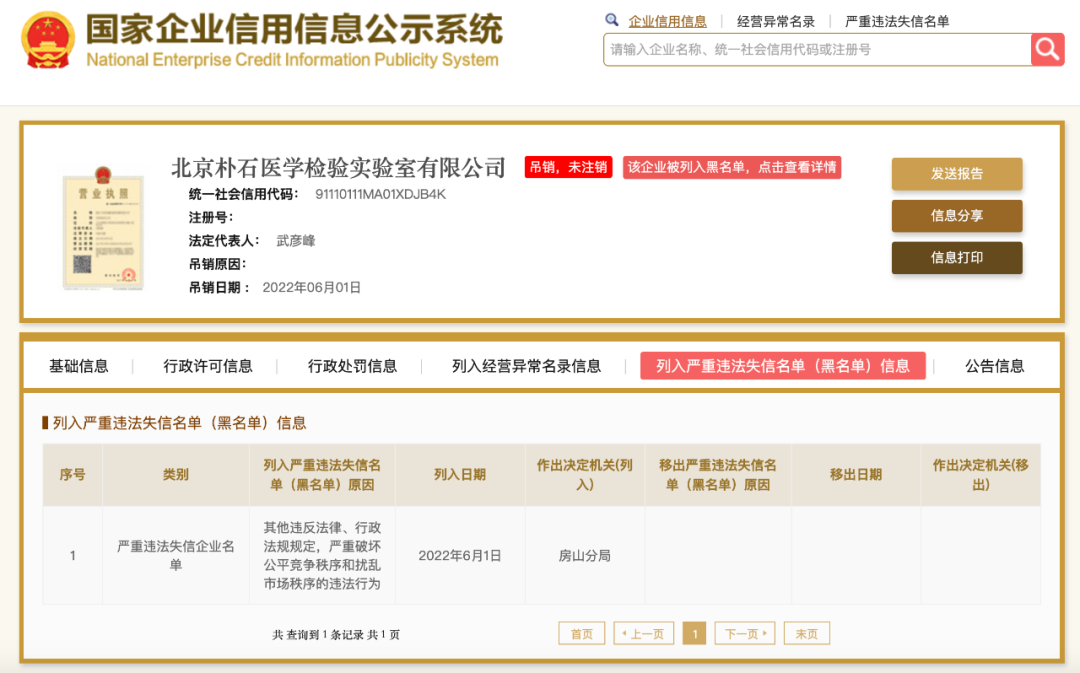Focus the enterprise name search input field
1080x673 pixels.
click(x=817, y=50)
